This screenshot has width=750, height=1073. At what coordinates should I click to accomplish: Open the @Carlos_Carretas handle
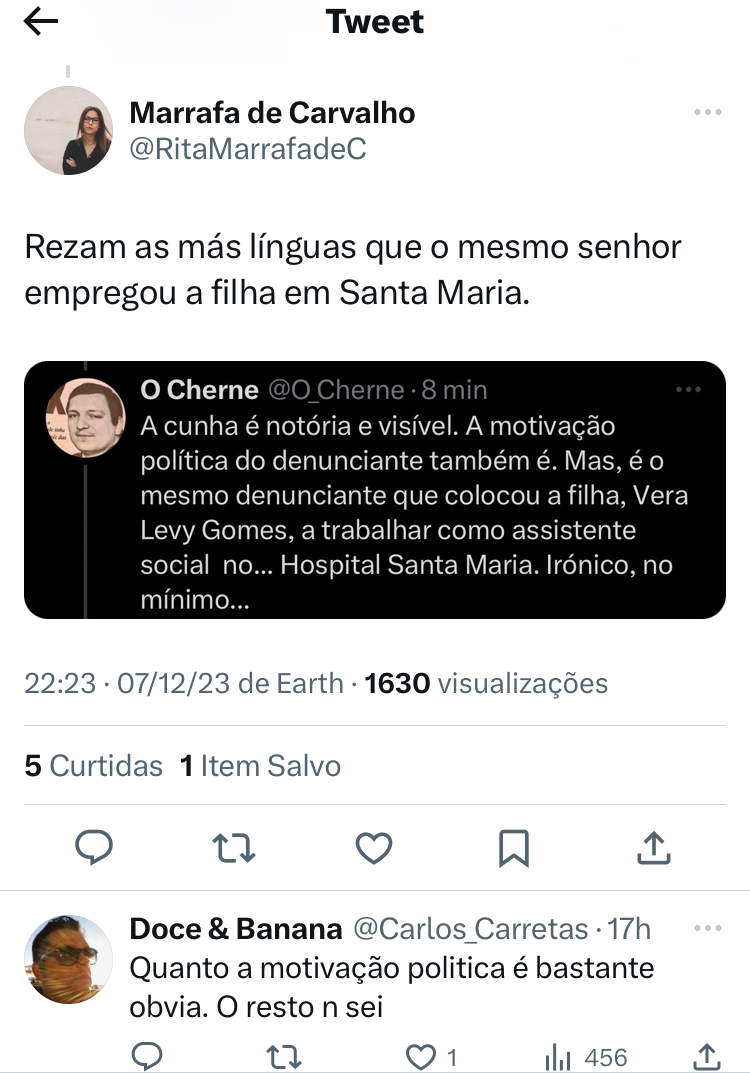pos(470,929)
